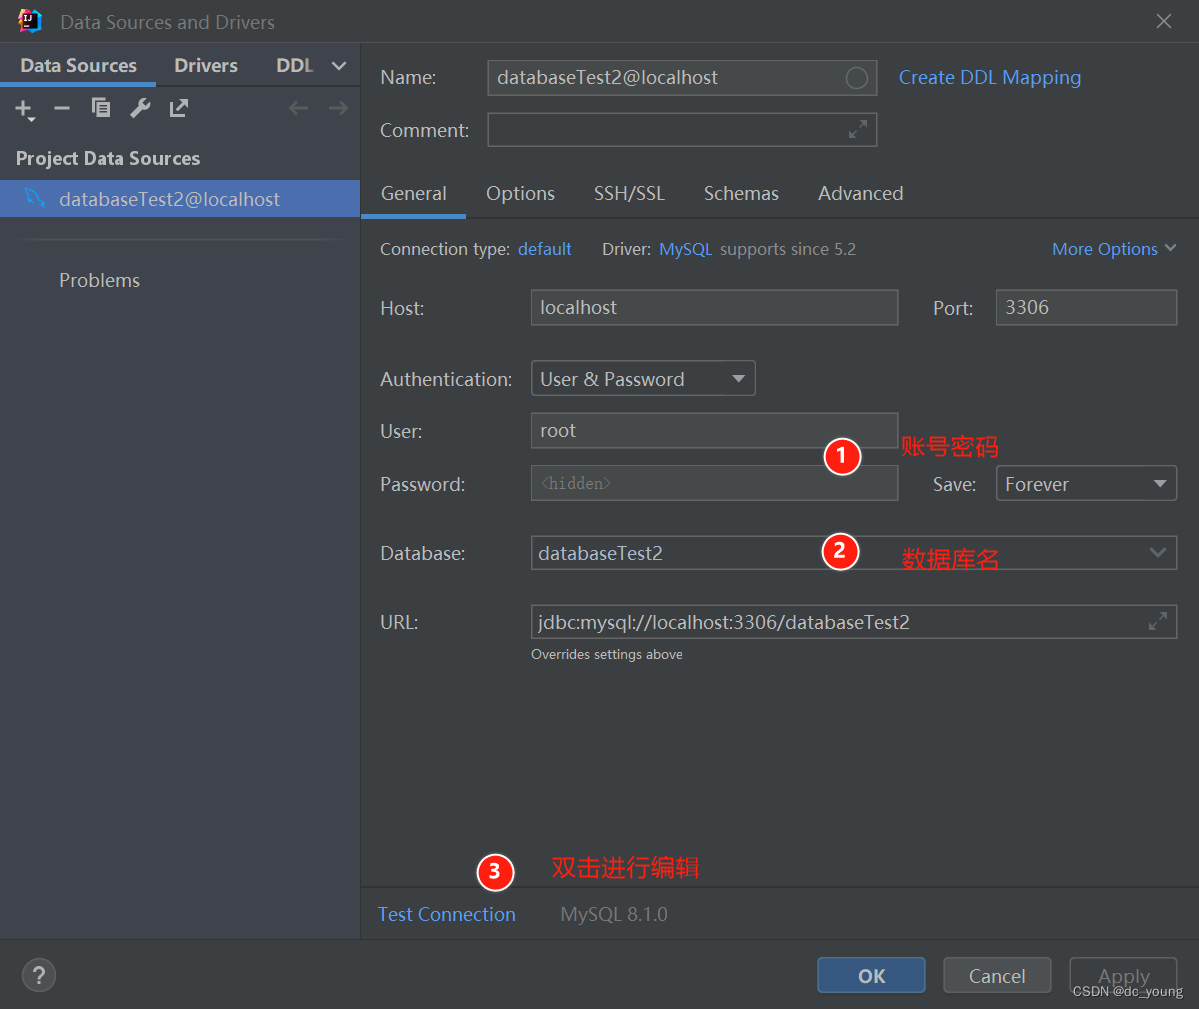The width and height of the screenshot is (1199, 1009).
Task: Open the Options tab
Action: pos(520,193)
